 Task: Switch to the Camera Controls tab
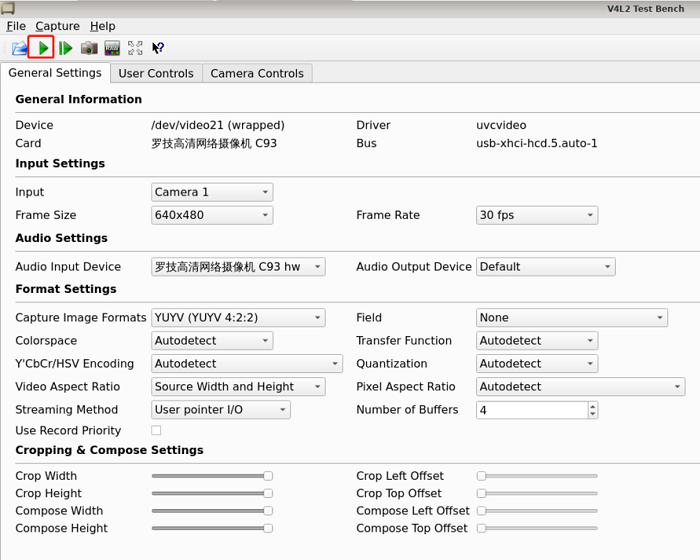[x=257, y=73]
